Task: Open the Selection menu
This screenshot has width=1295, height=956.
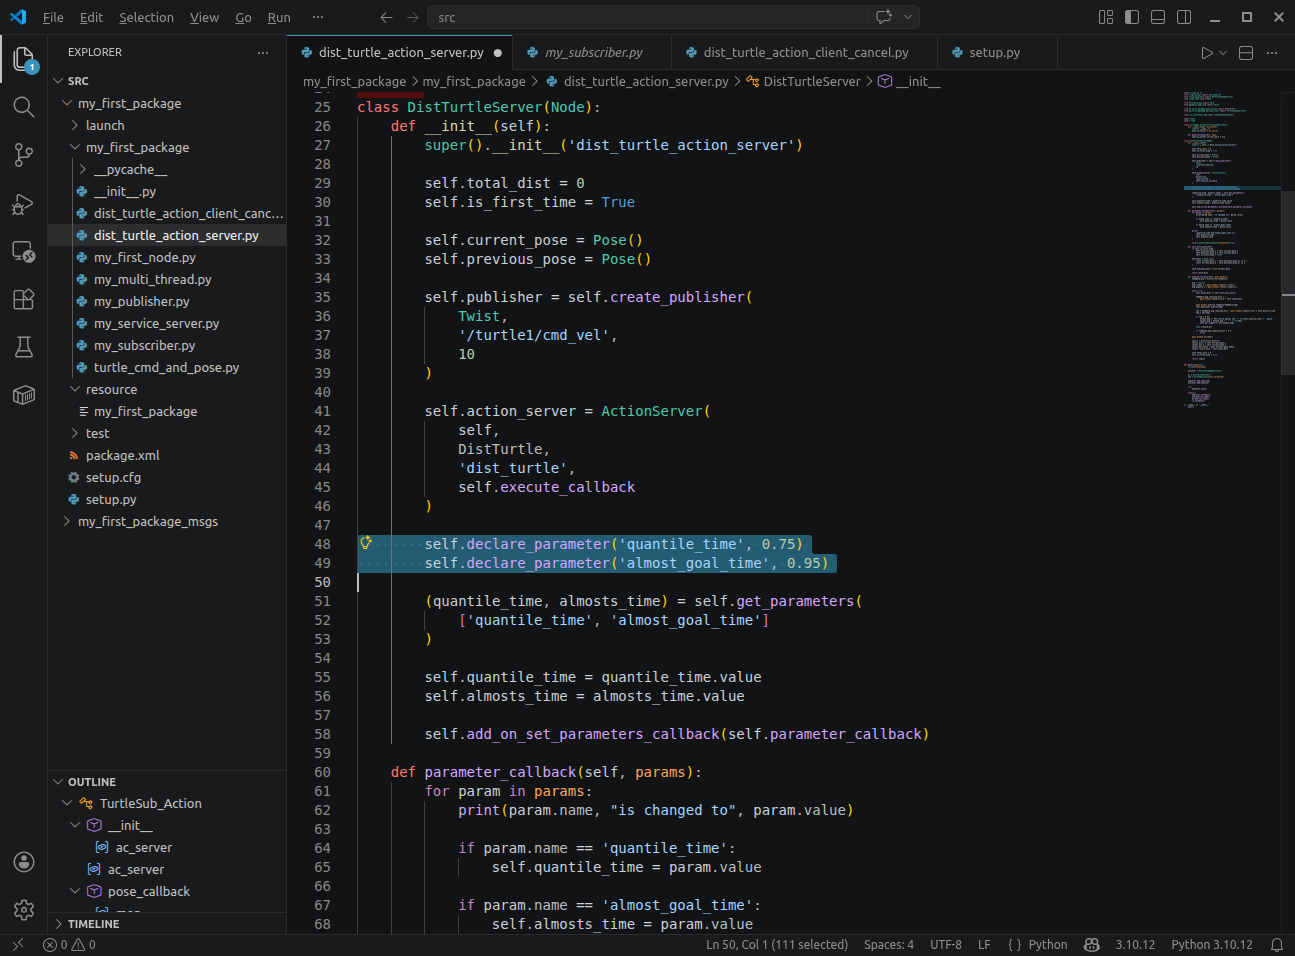Action: (146, 17)
